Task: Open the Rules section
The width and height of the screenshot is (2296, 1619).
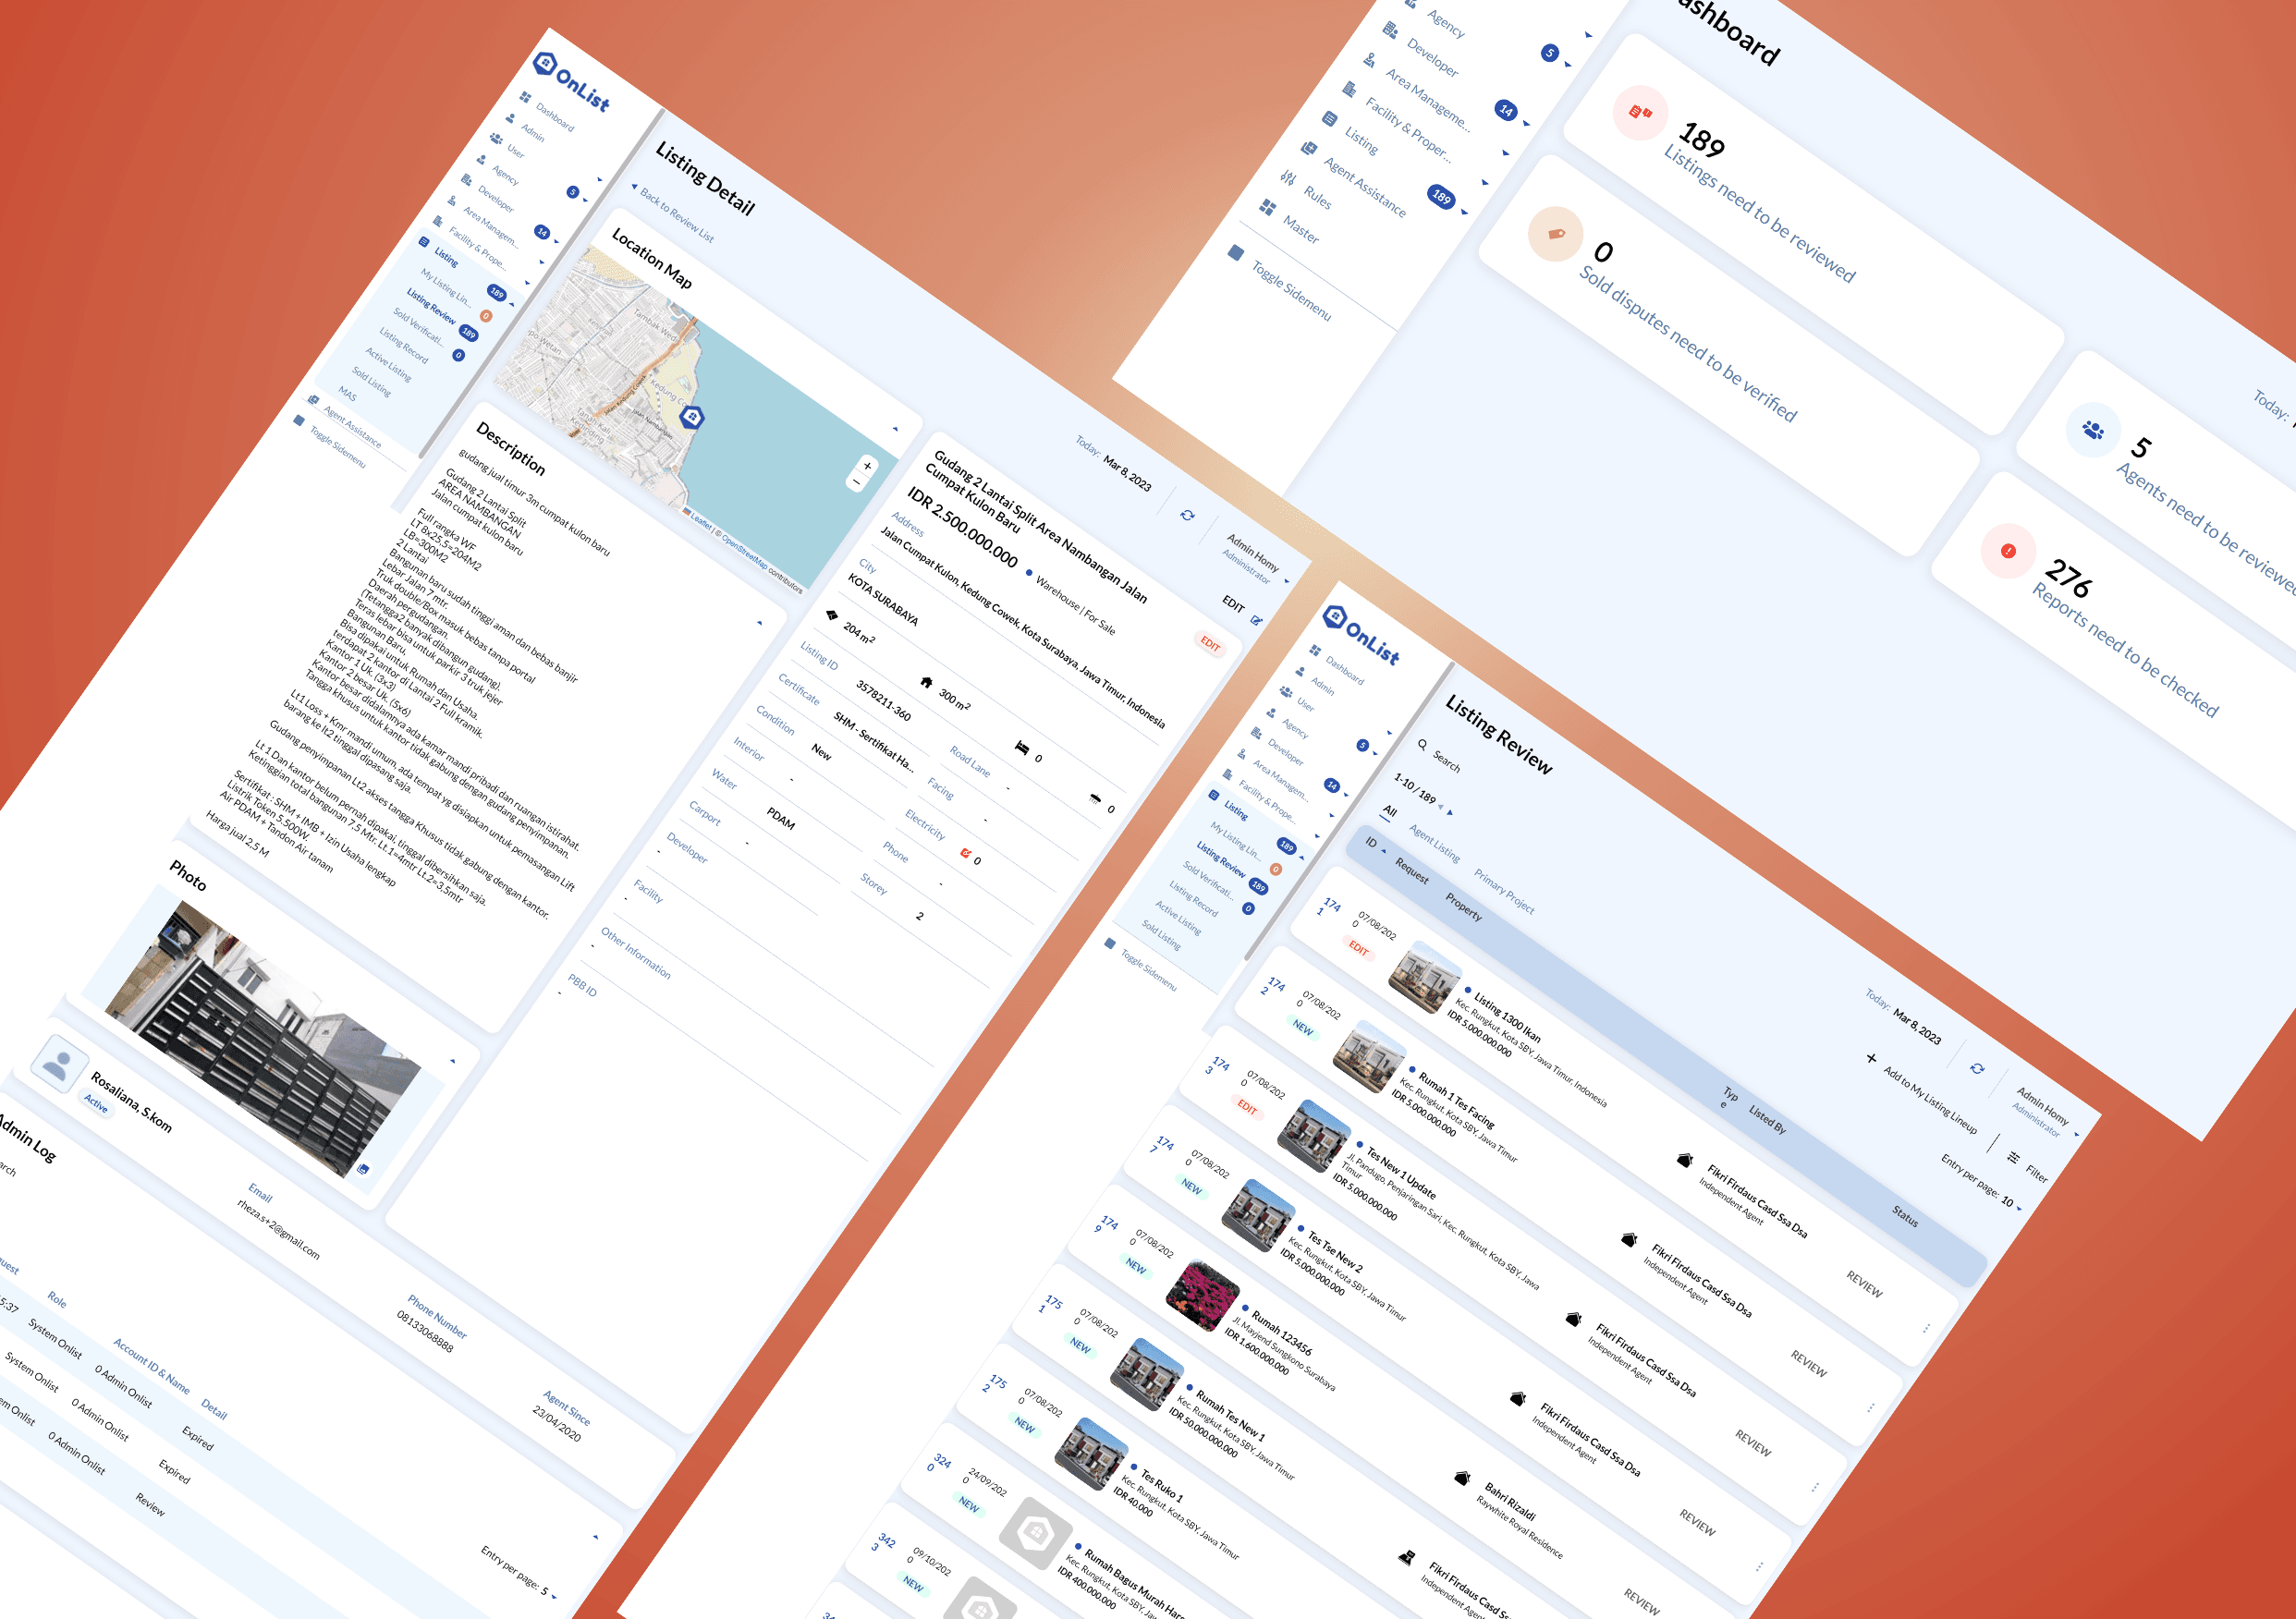Action: click(1318, 200)
